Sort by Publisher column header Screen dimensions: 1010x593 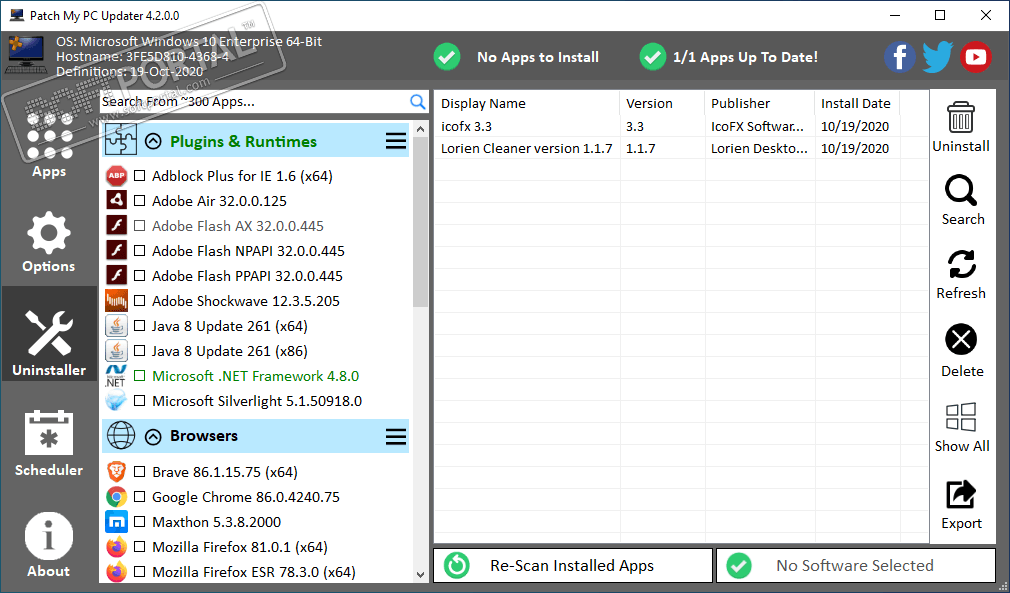pyautogui.click(x=760, y=103)
